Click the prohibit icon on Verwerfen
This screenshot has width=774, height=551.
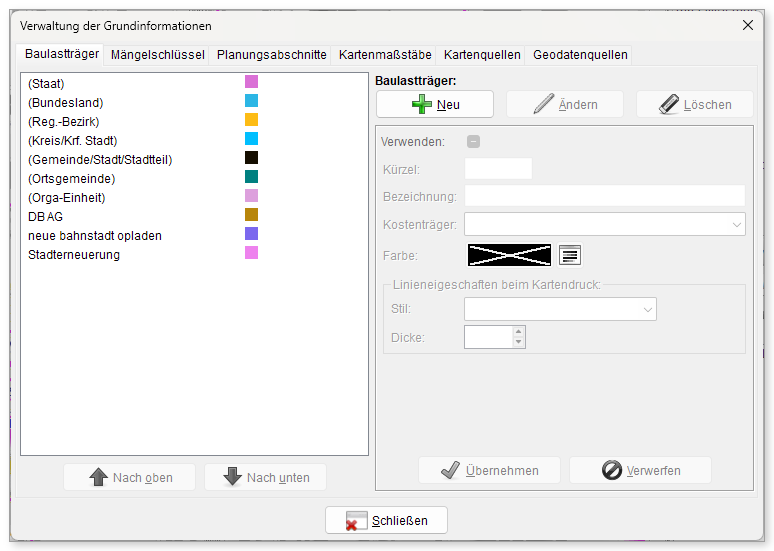point(612,470)
